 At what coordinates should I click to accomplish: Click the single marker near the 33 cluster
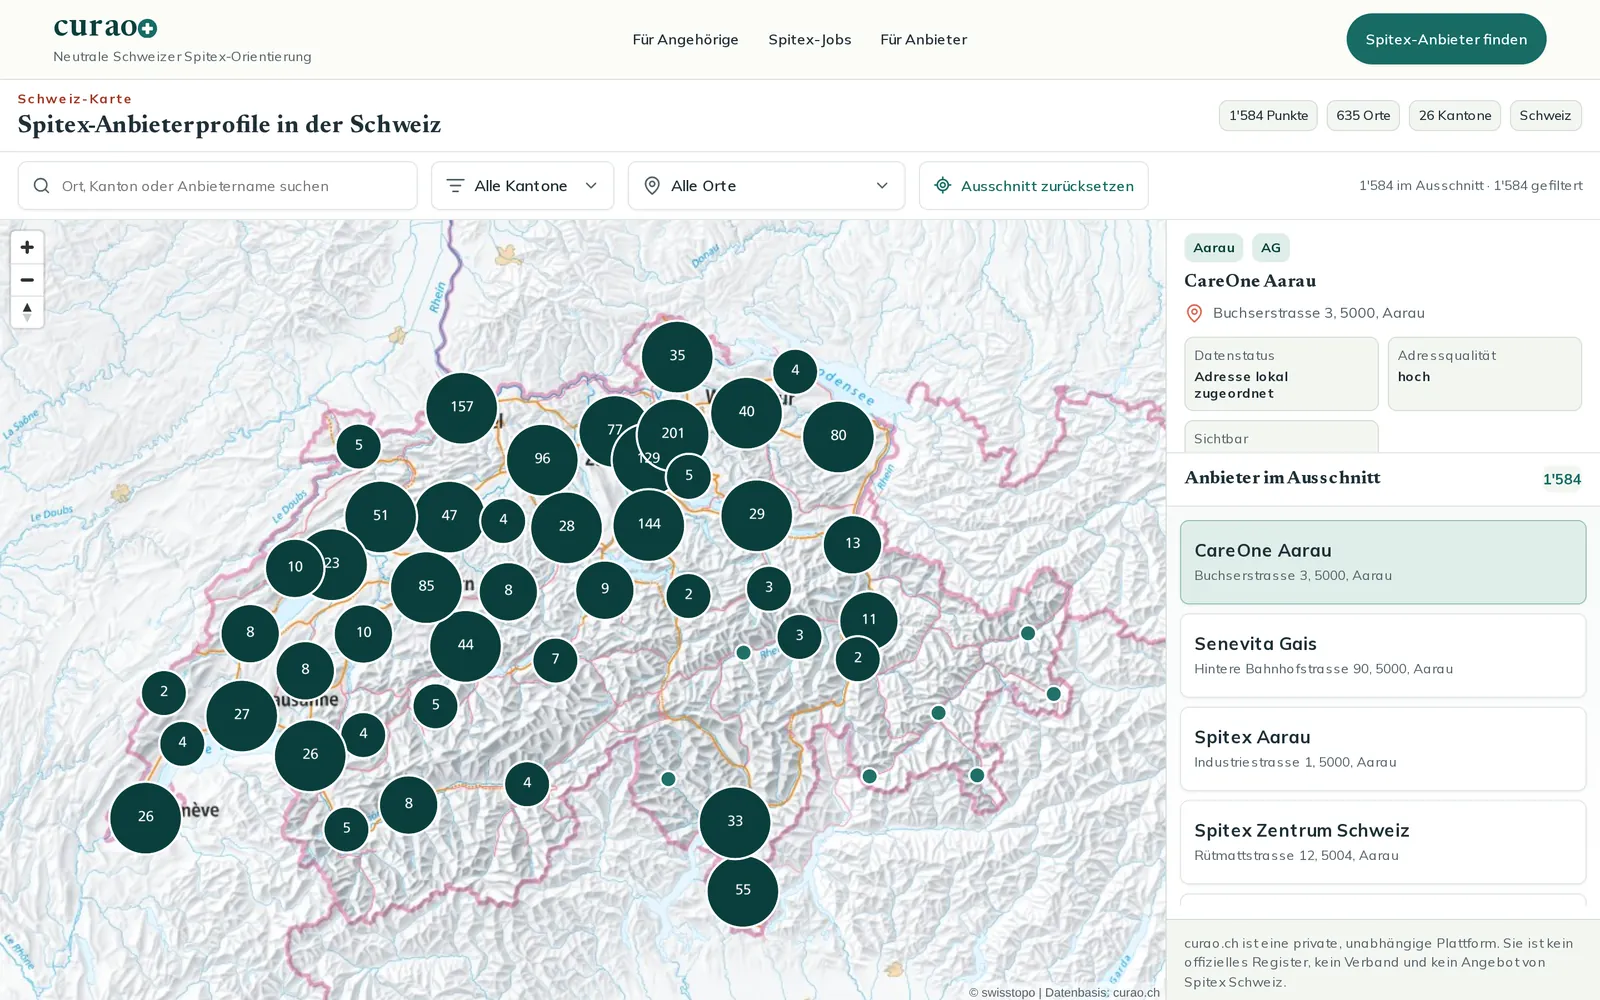pos(668,779)
